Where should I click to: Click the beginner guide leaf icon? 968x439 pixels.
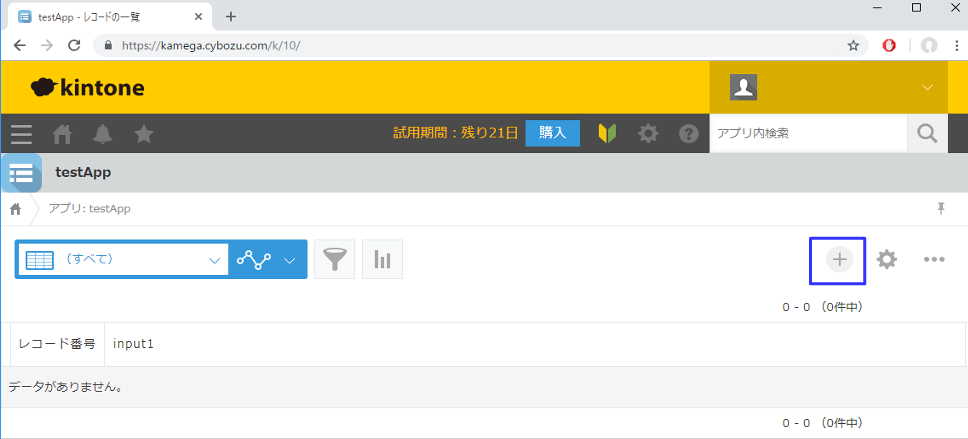pos(607,133)
